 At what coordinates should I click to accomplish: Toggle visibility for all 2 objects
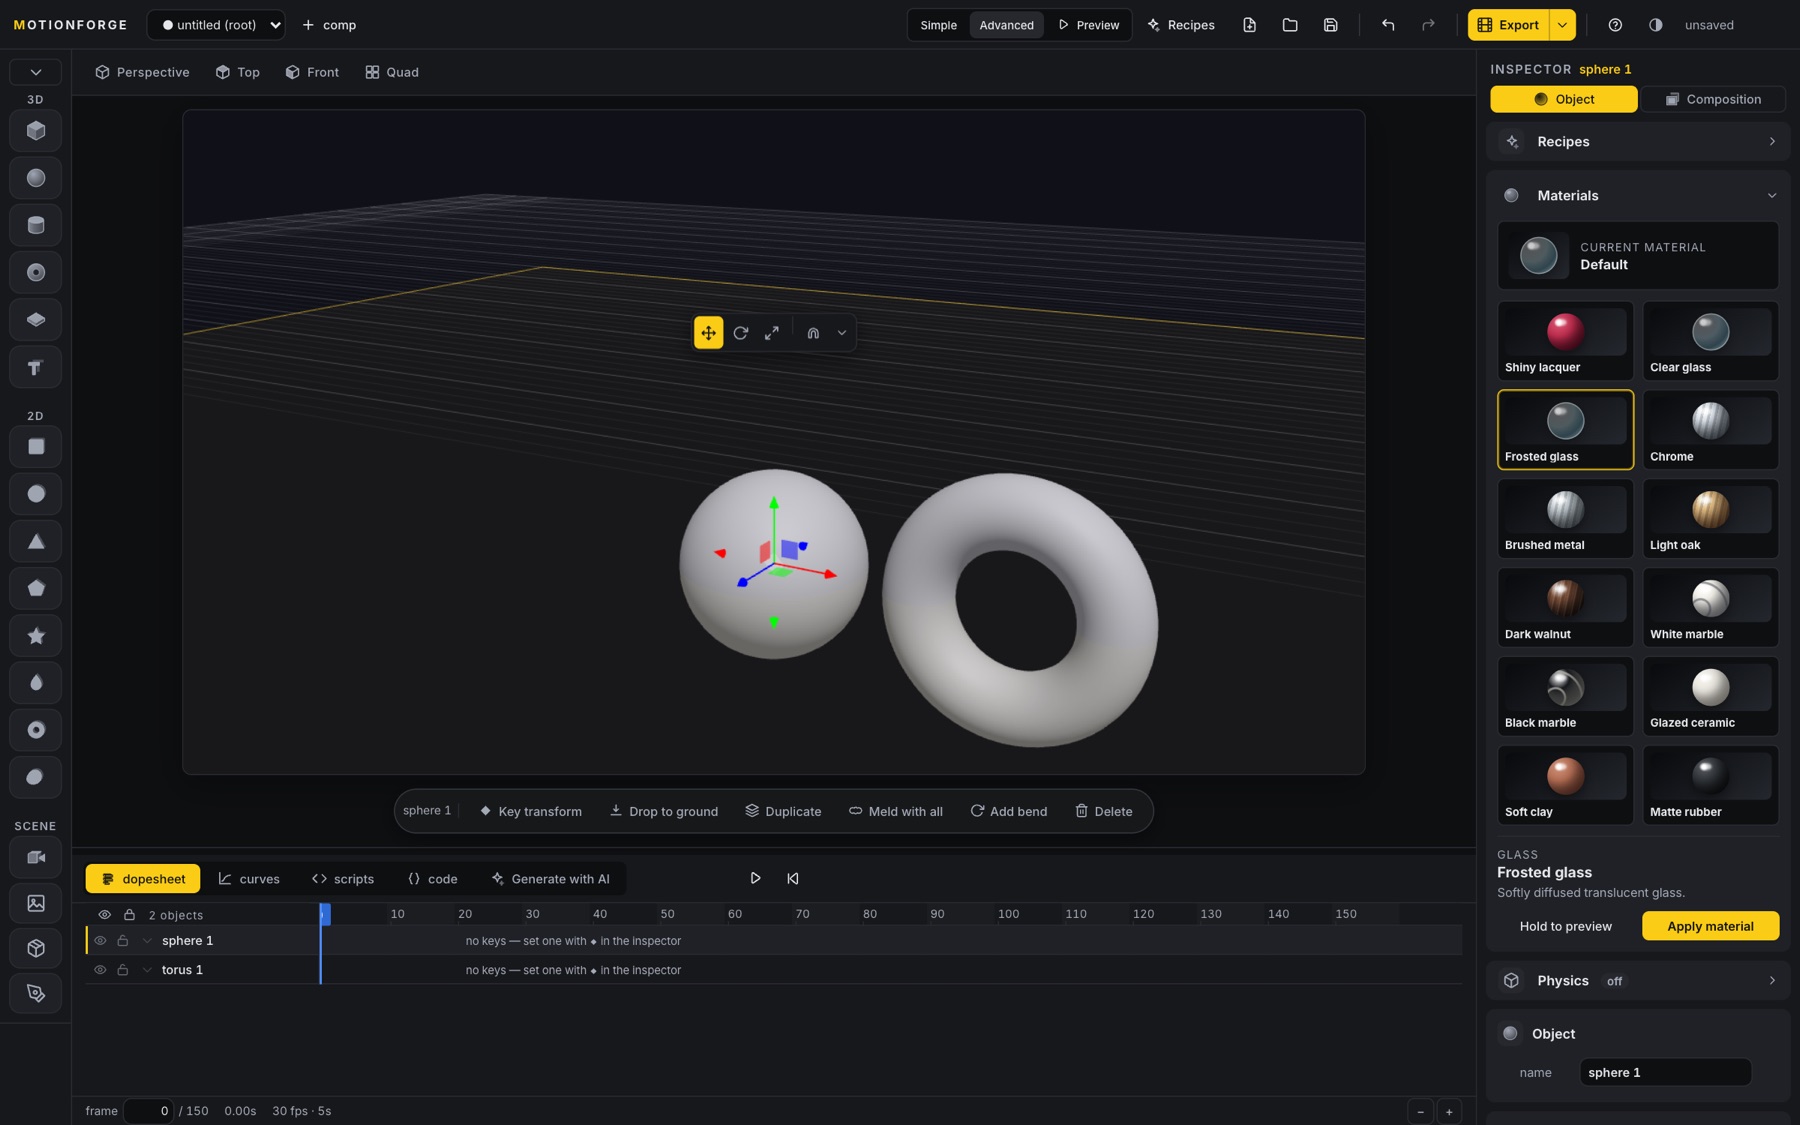[104, 915]
